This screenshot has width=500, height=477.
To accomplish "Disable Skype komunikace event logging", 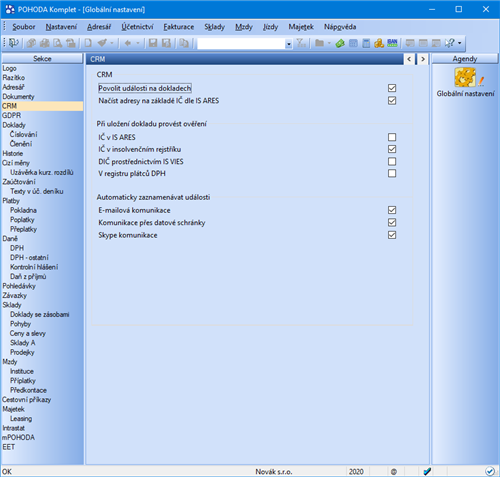I will point(392,235).
